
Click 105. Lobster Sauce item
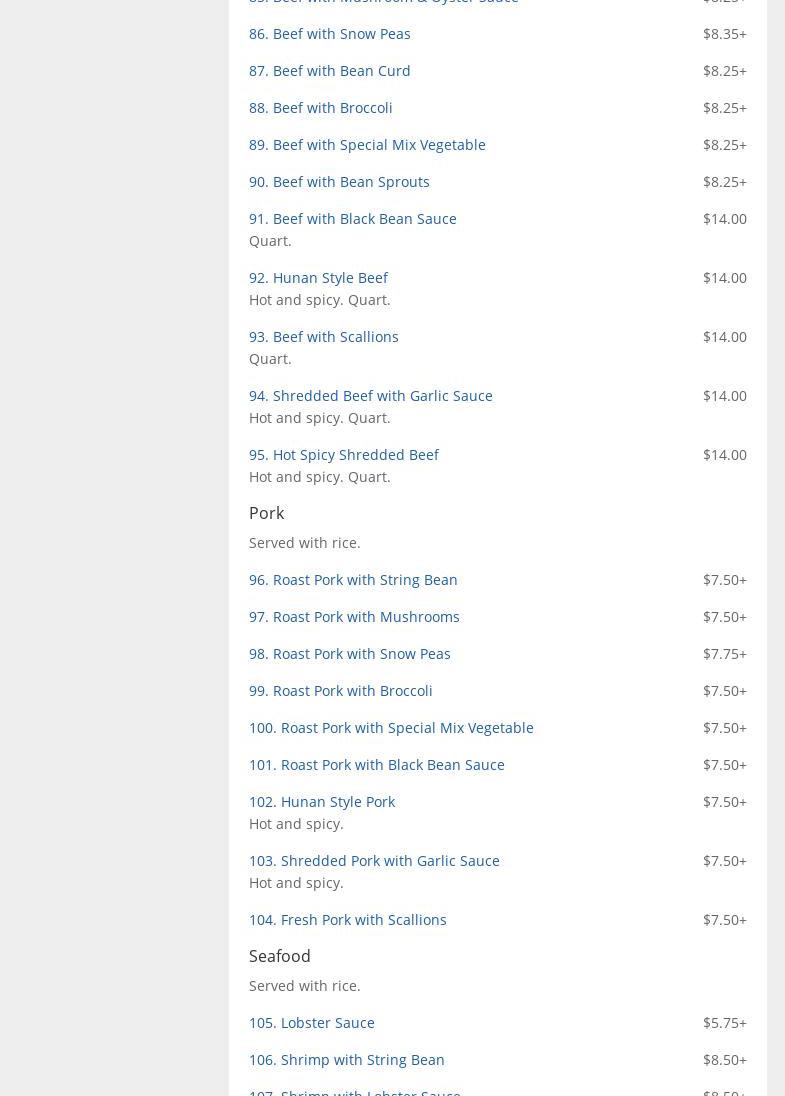pos(311,1023)
